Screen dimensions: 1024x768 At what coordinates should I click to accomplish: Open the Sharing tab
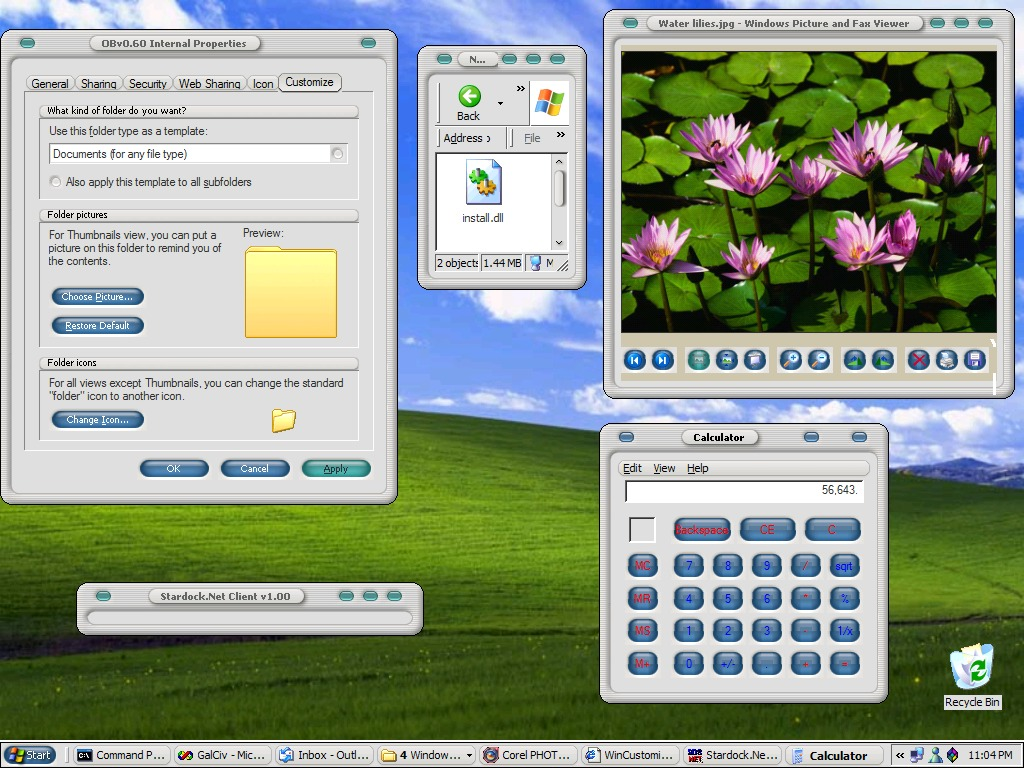coord(99,84)
